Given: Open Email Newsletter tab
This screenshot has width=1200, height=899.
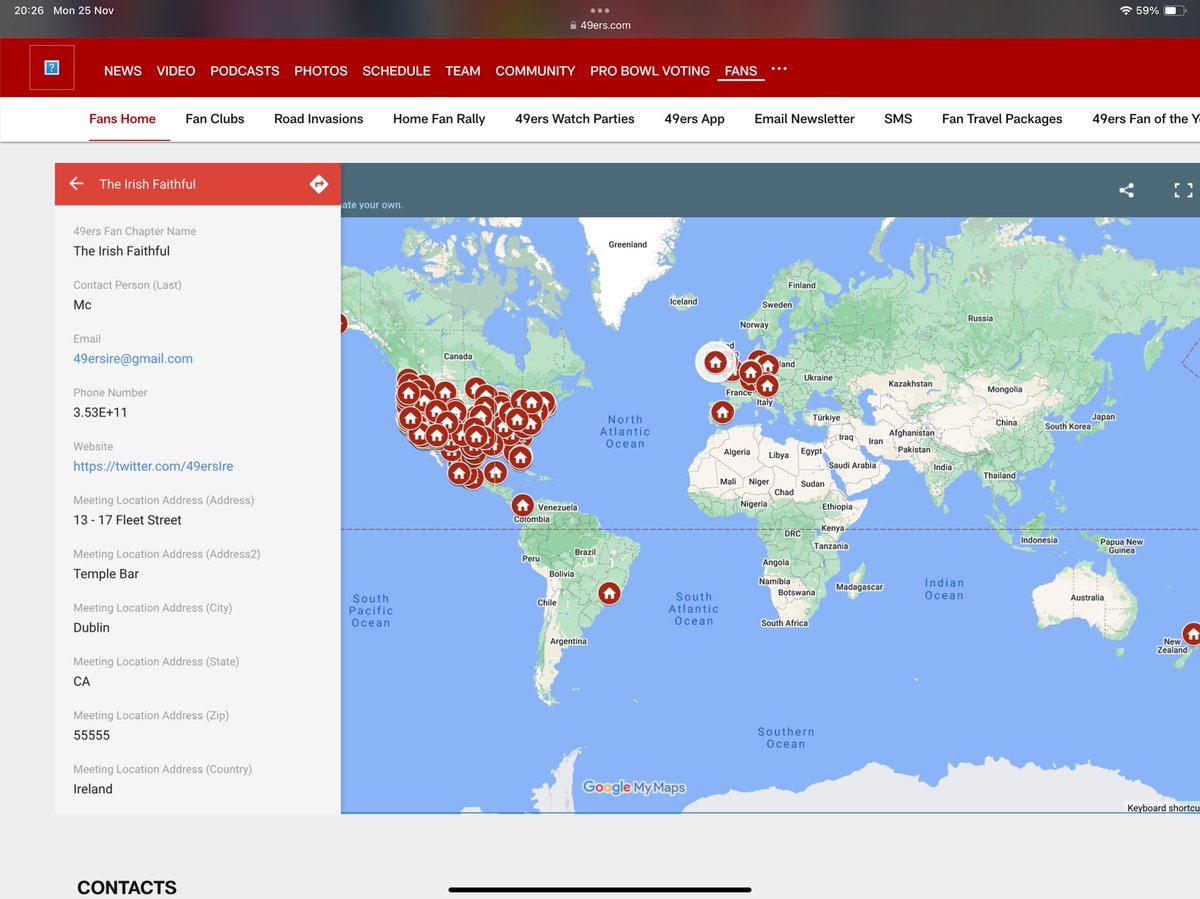Looking at the screenshot, I should pyautogui.click(x=805, y=119).
